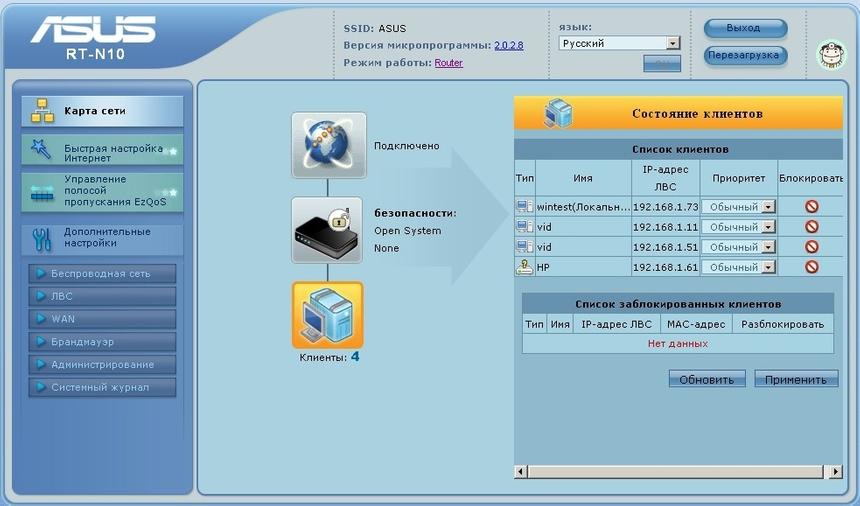860x506 pixels.
Task: Block the wintest client with red icon
Action: (x=811, y=207)
